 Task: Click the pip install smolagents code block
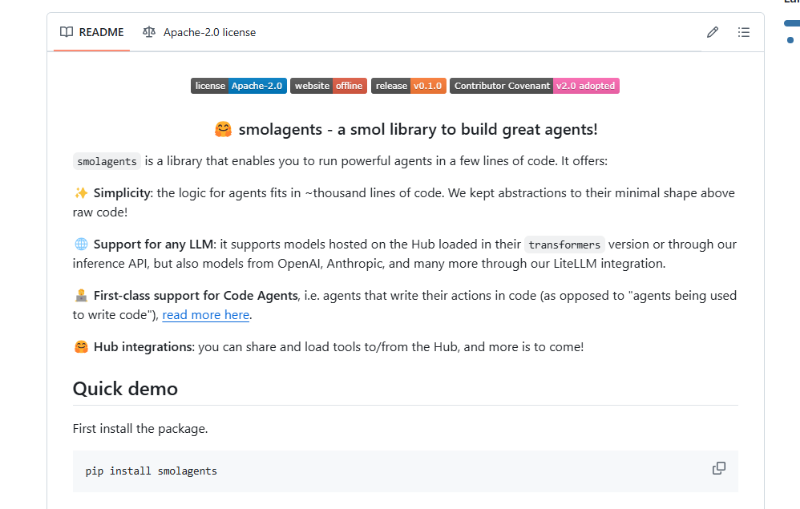405,471
